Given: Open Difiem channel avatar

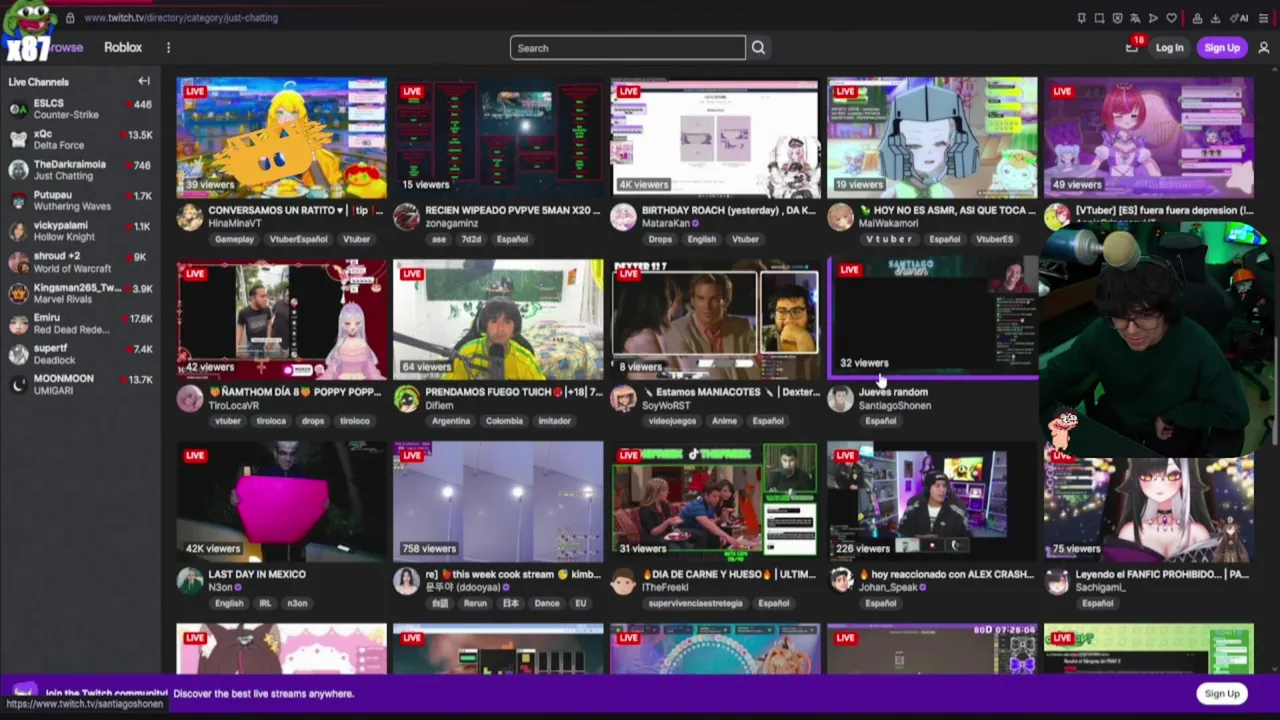Looking at the screenshot, I should (406, 399).
